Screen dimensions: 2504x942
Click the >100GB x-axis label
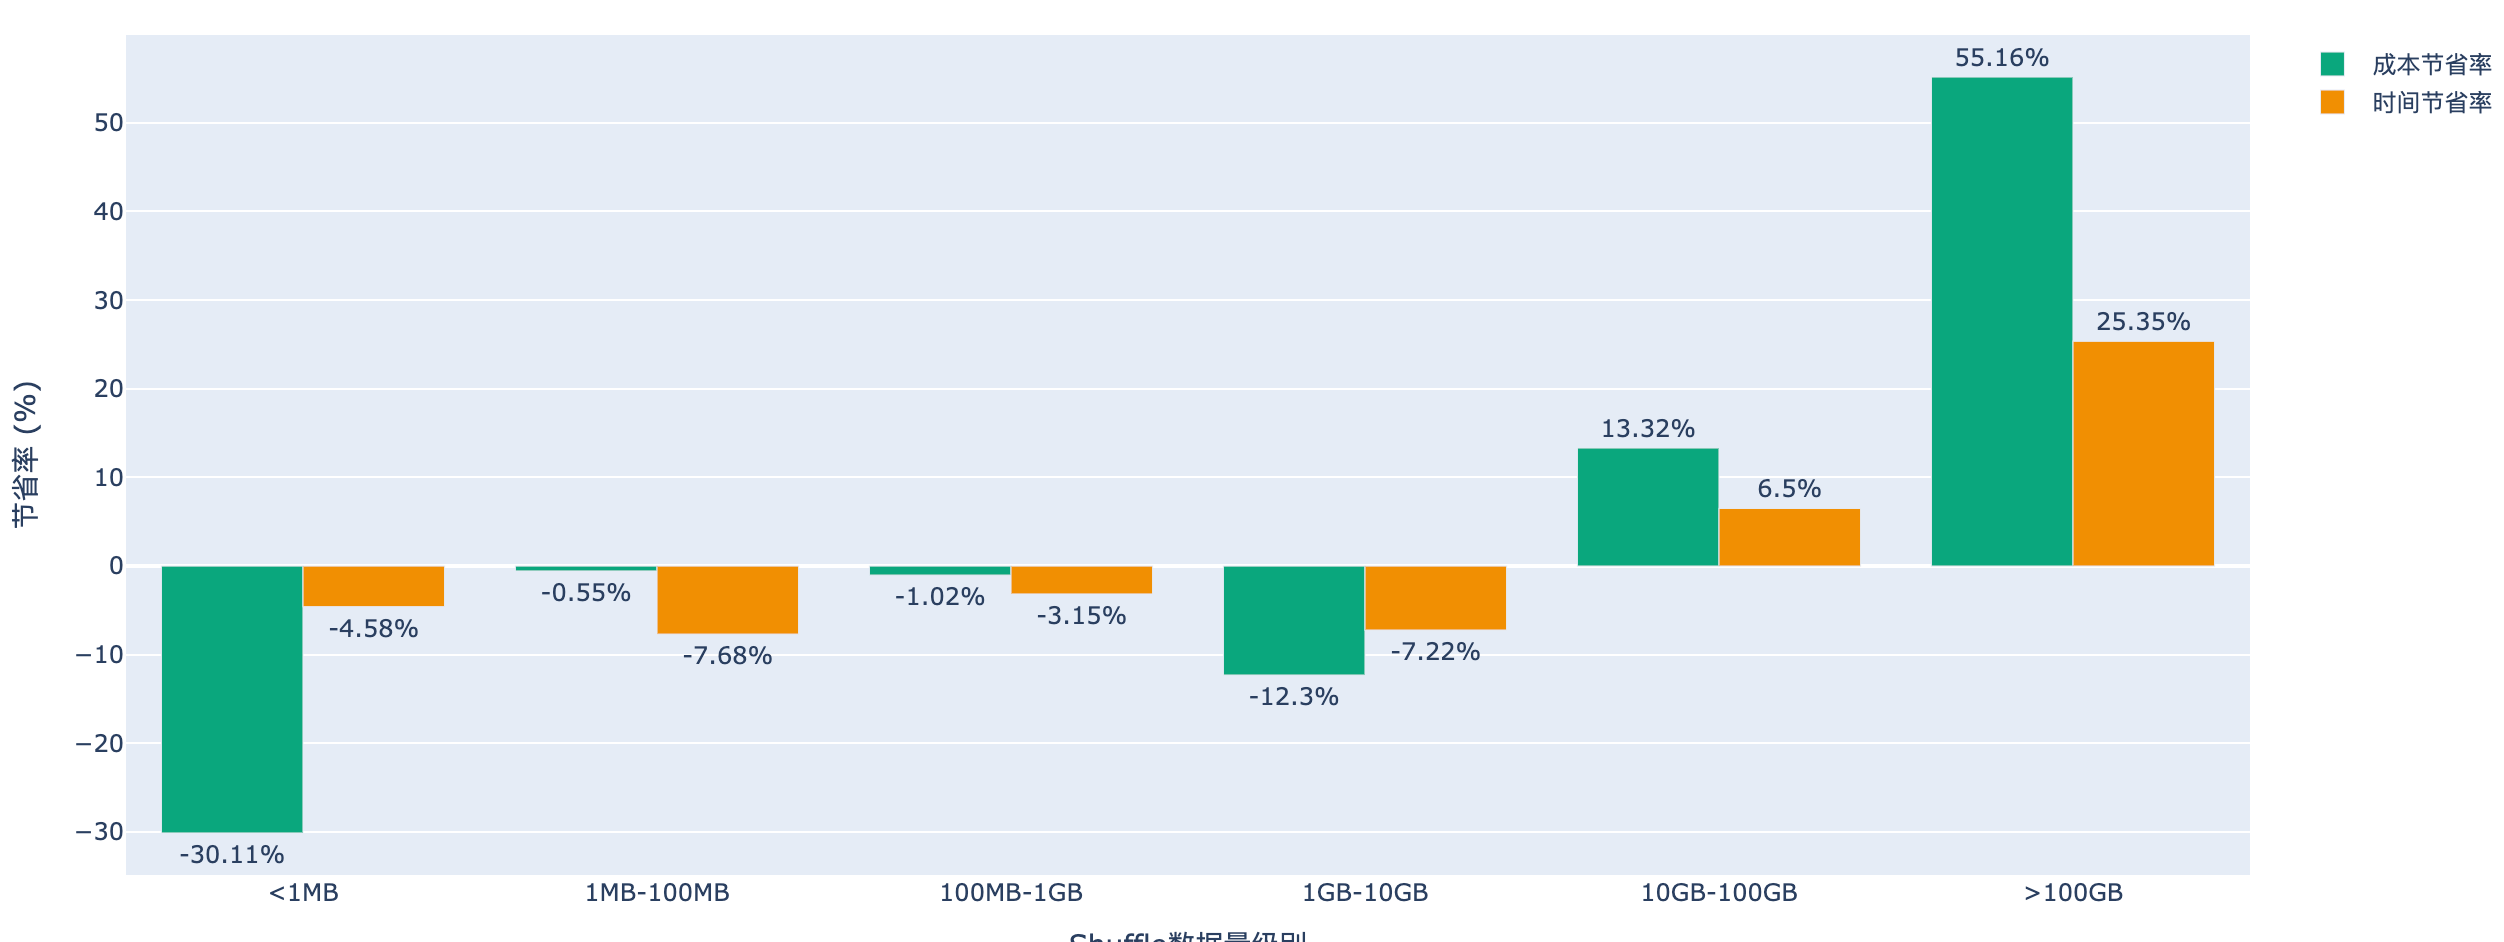tap(2072, 893)
